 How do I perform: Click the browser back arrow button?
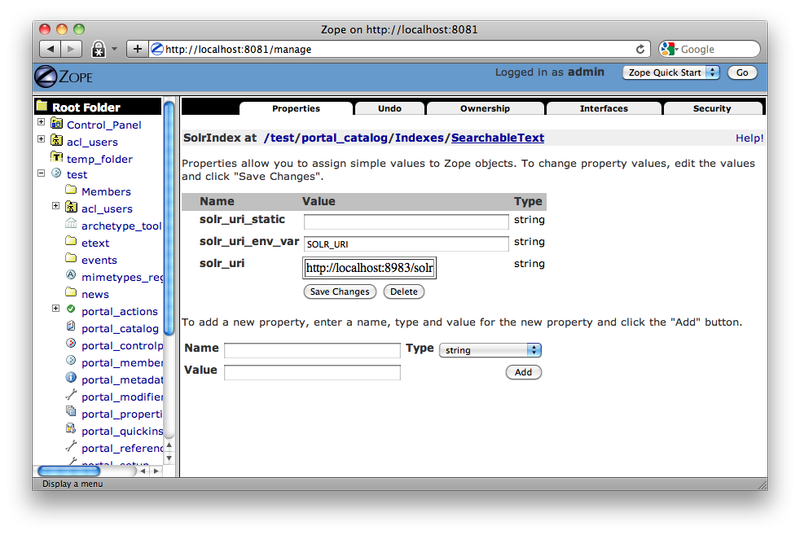[50, 49]
